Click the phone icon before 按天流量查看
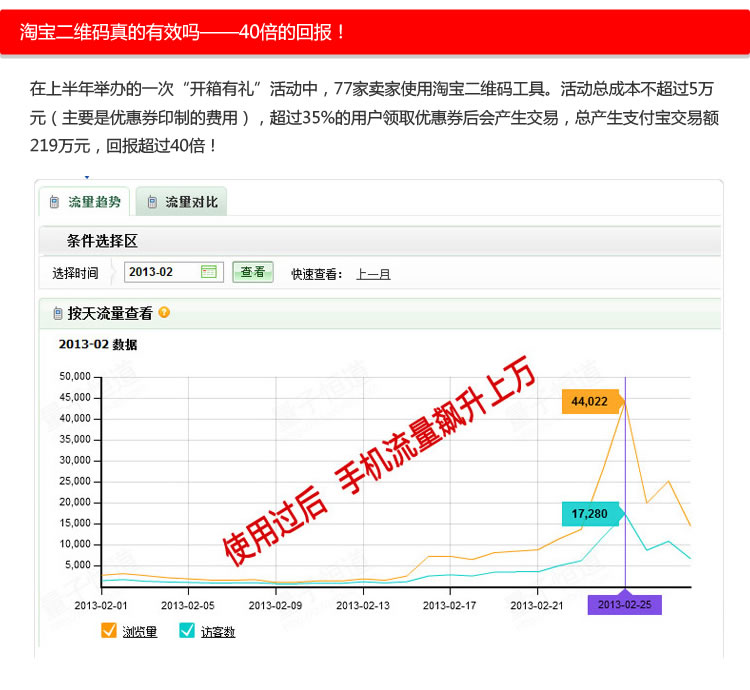This screenshot has width=750, height=690. coord(58,314)
